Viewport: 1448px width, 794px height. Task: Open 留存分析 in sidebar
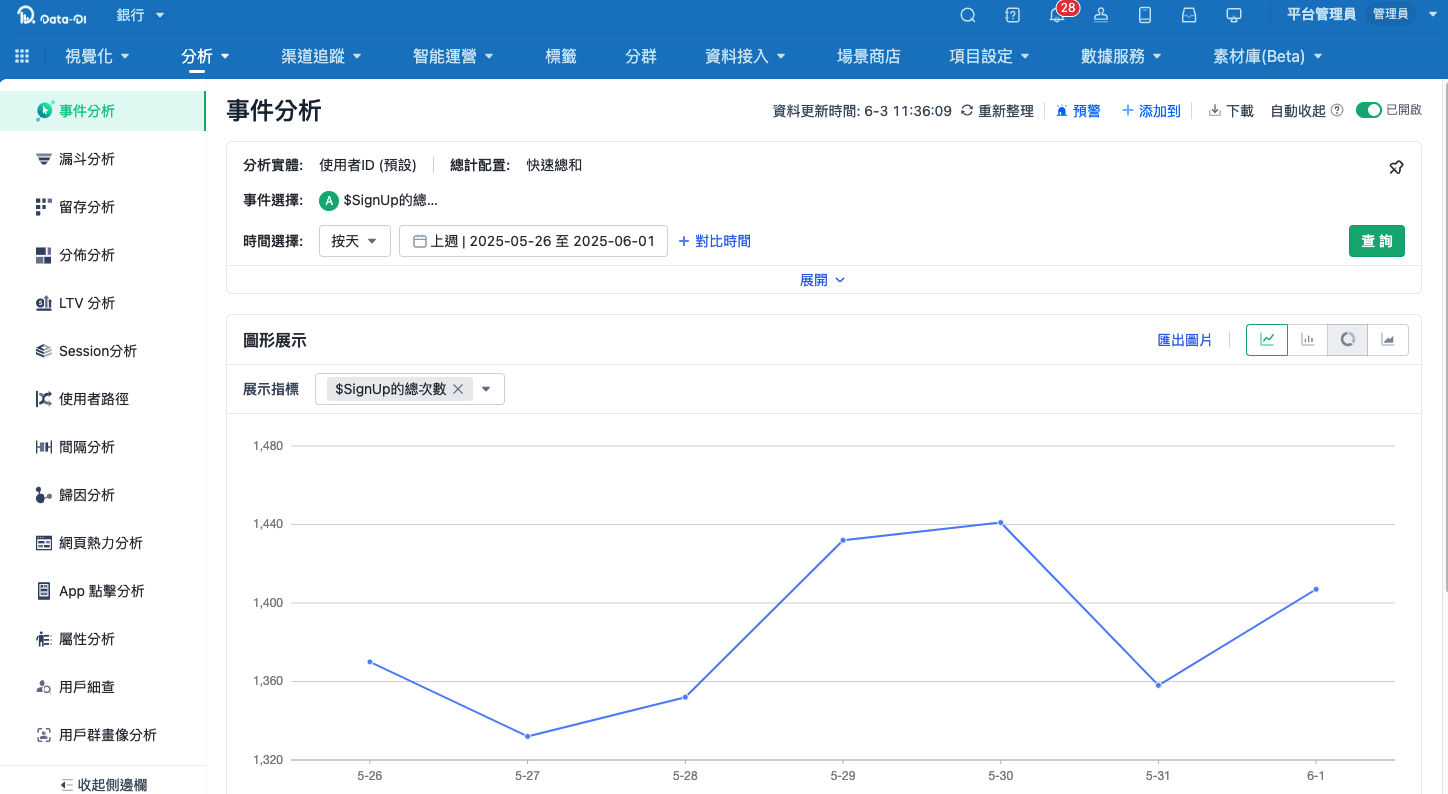point(103,207)
